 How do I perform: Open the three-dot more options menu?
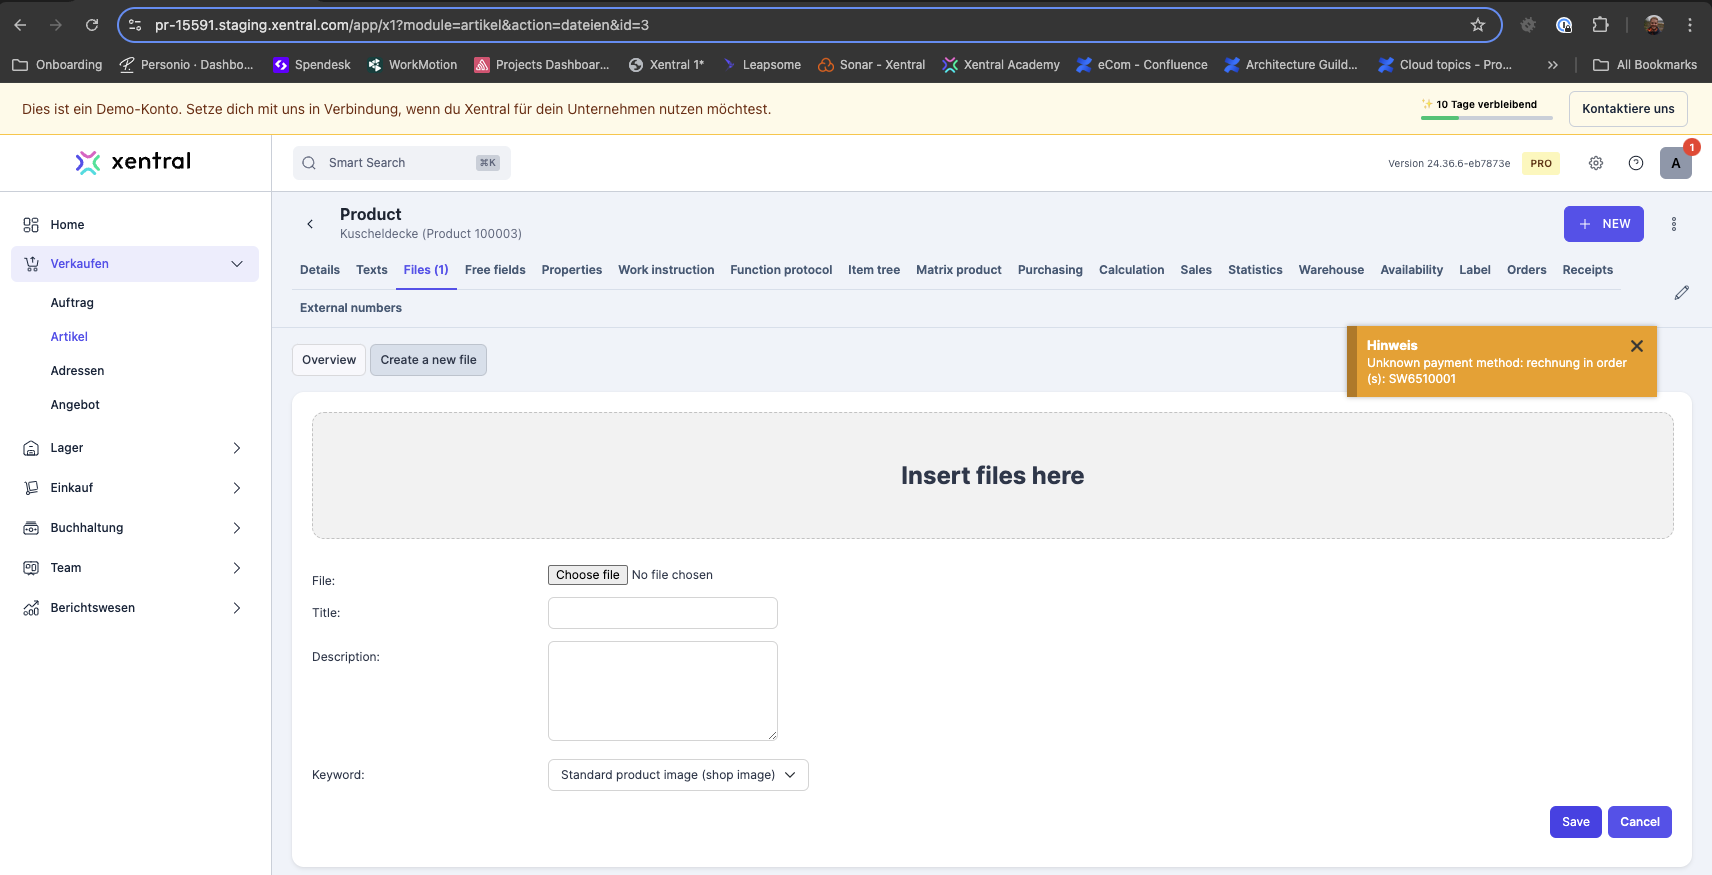(x=1674, y=224)
